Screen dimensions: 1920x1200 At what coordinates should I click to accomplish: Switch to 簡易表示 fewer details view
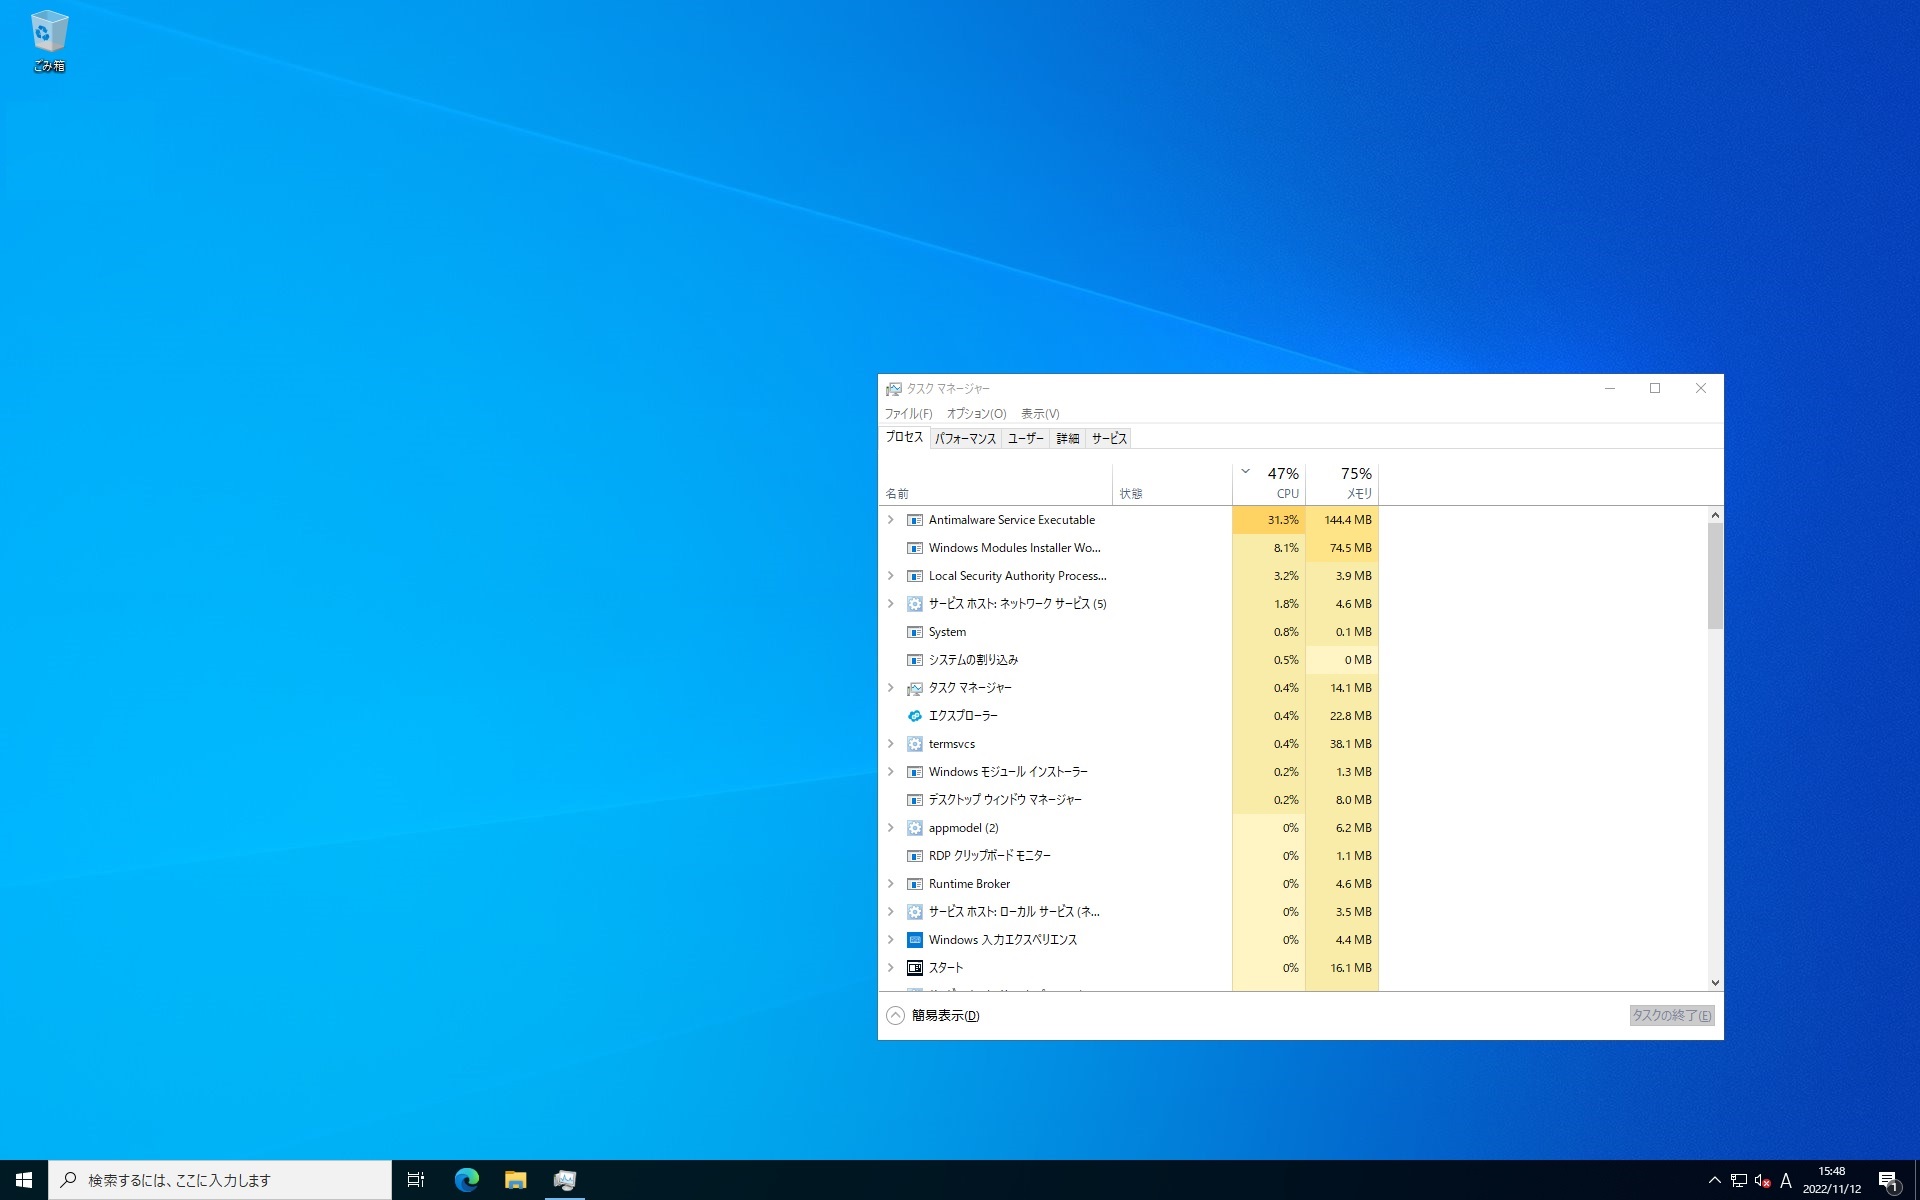coord(933,1016)
